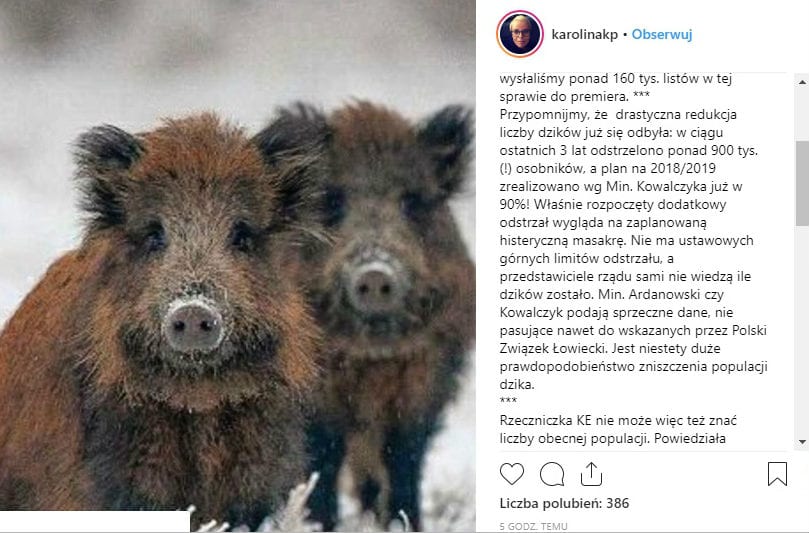Click the white bar at photo bottom-left

(95, 522)
